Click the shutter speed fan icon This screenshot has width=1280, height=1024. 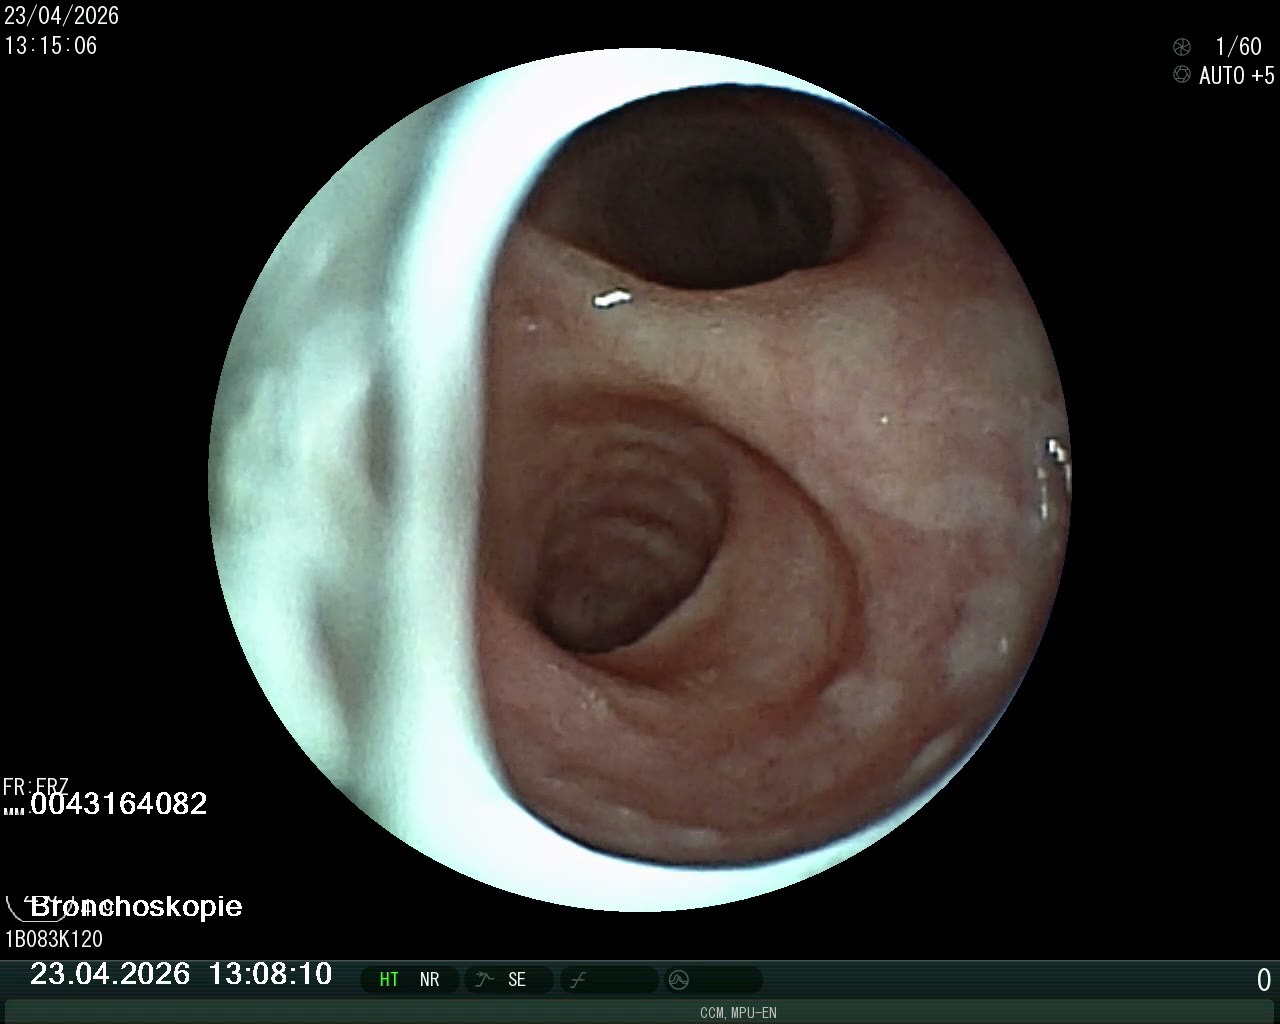(1182, 47)
